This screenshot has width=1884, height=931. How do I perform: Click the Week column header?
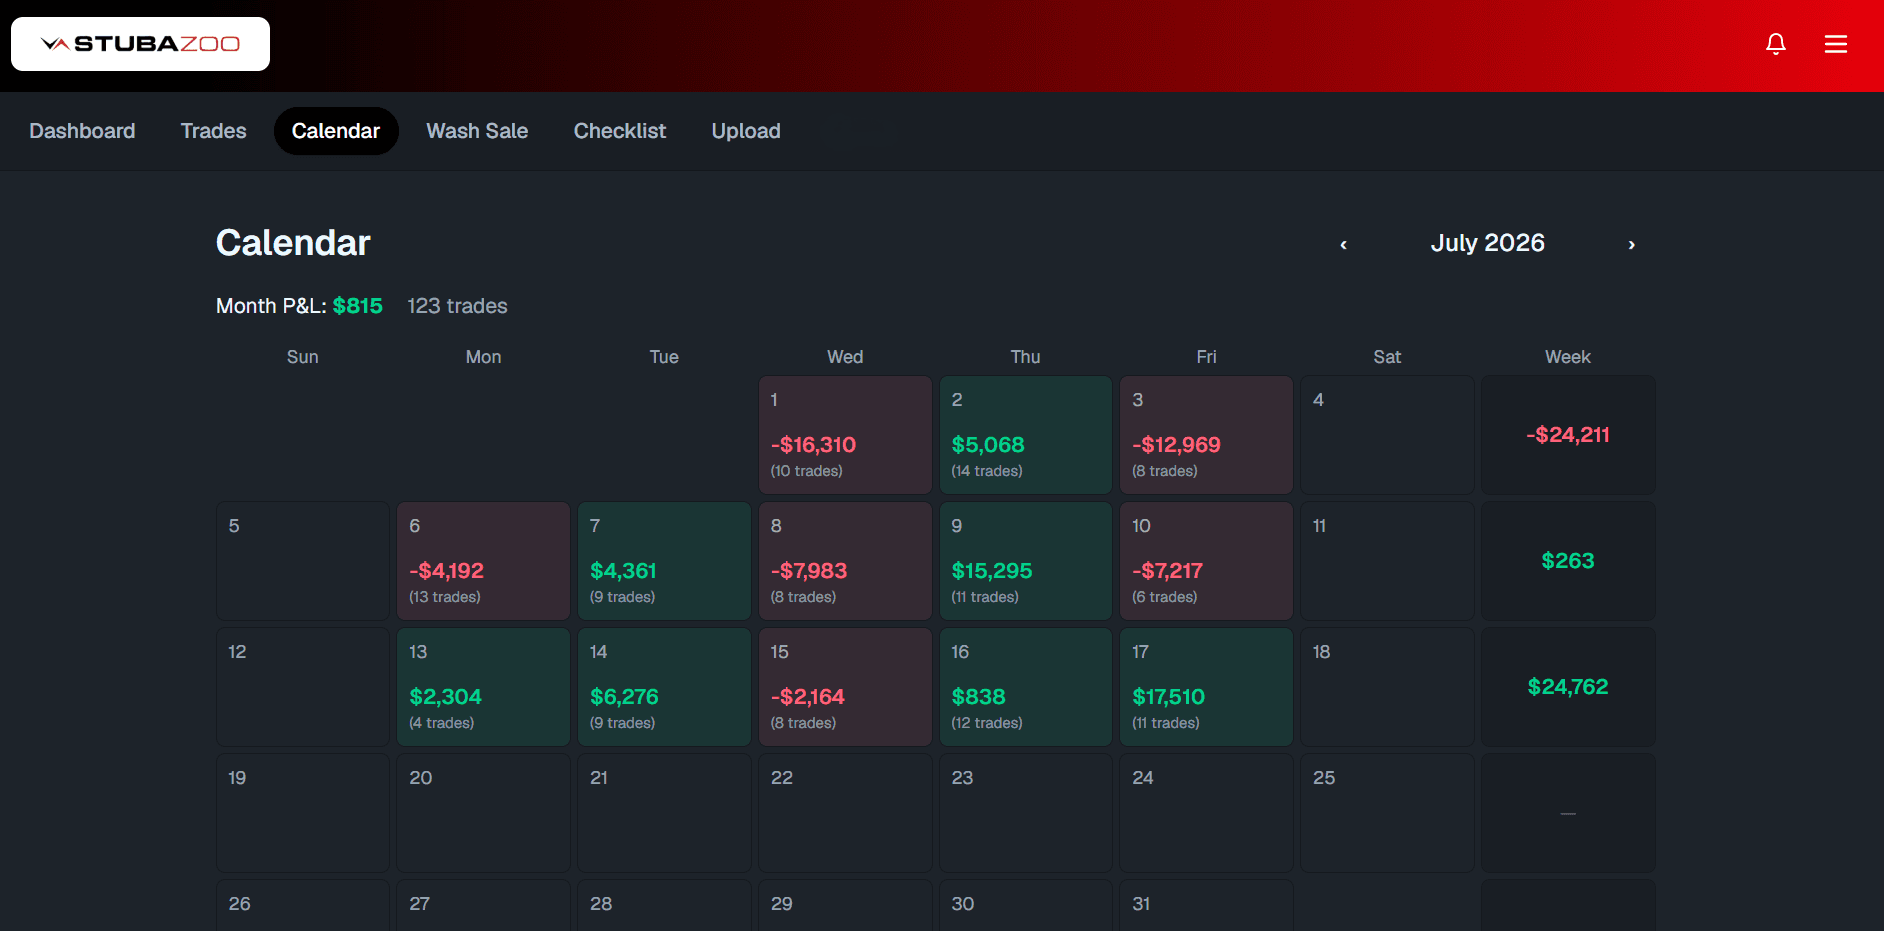point(1568,357)
